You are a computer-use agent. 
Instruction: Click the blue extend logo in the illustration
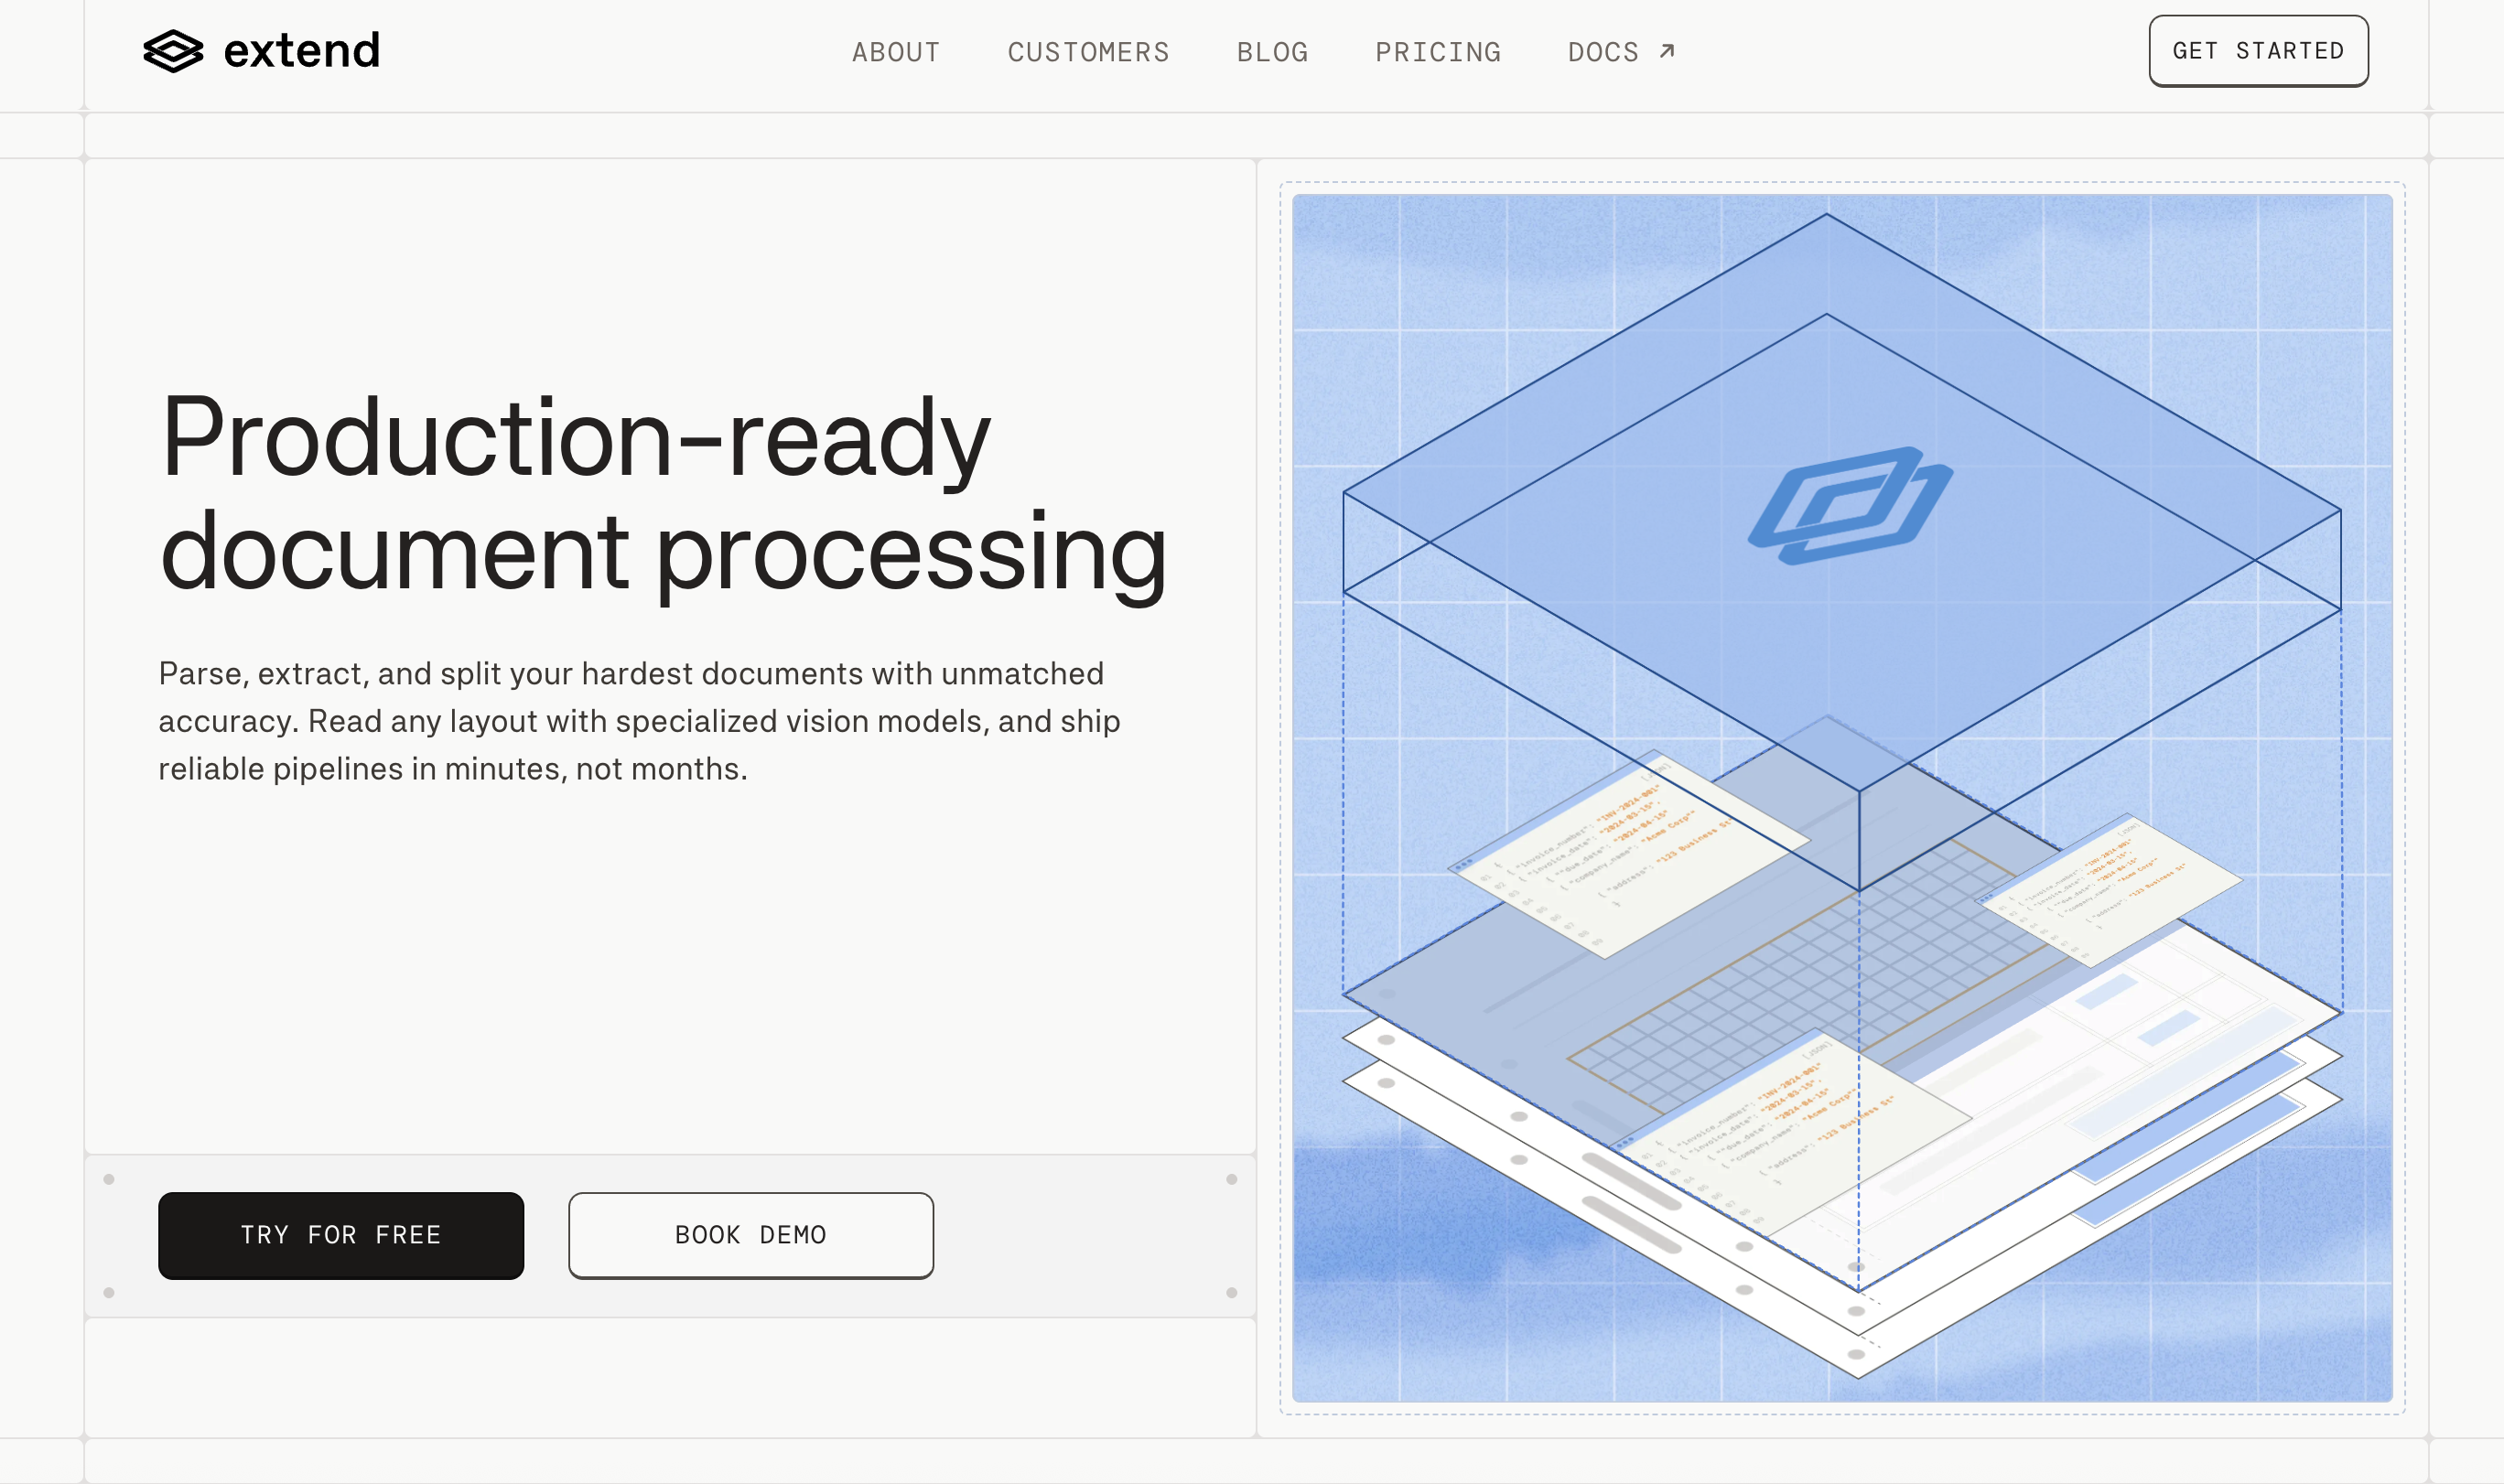[1850, 506]
